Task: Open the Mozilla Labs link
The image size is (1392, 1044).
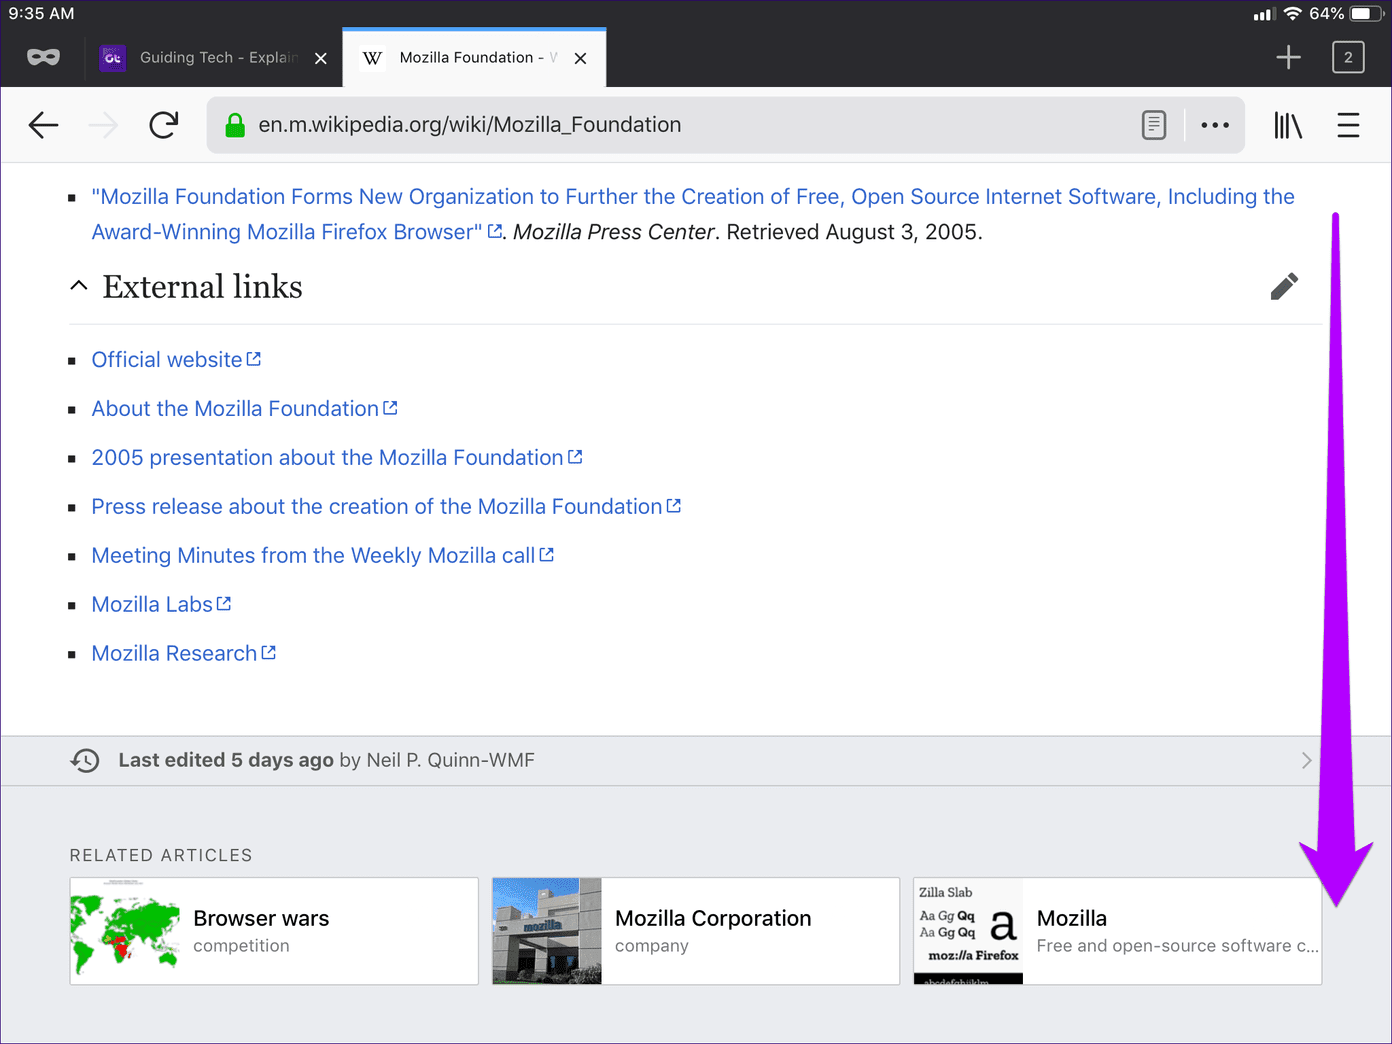Action: (x=161, y=605)
